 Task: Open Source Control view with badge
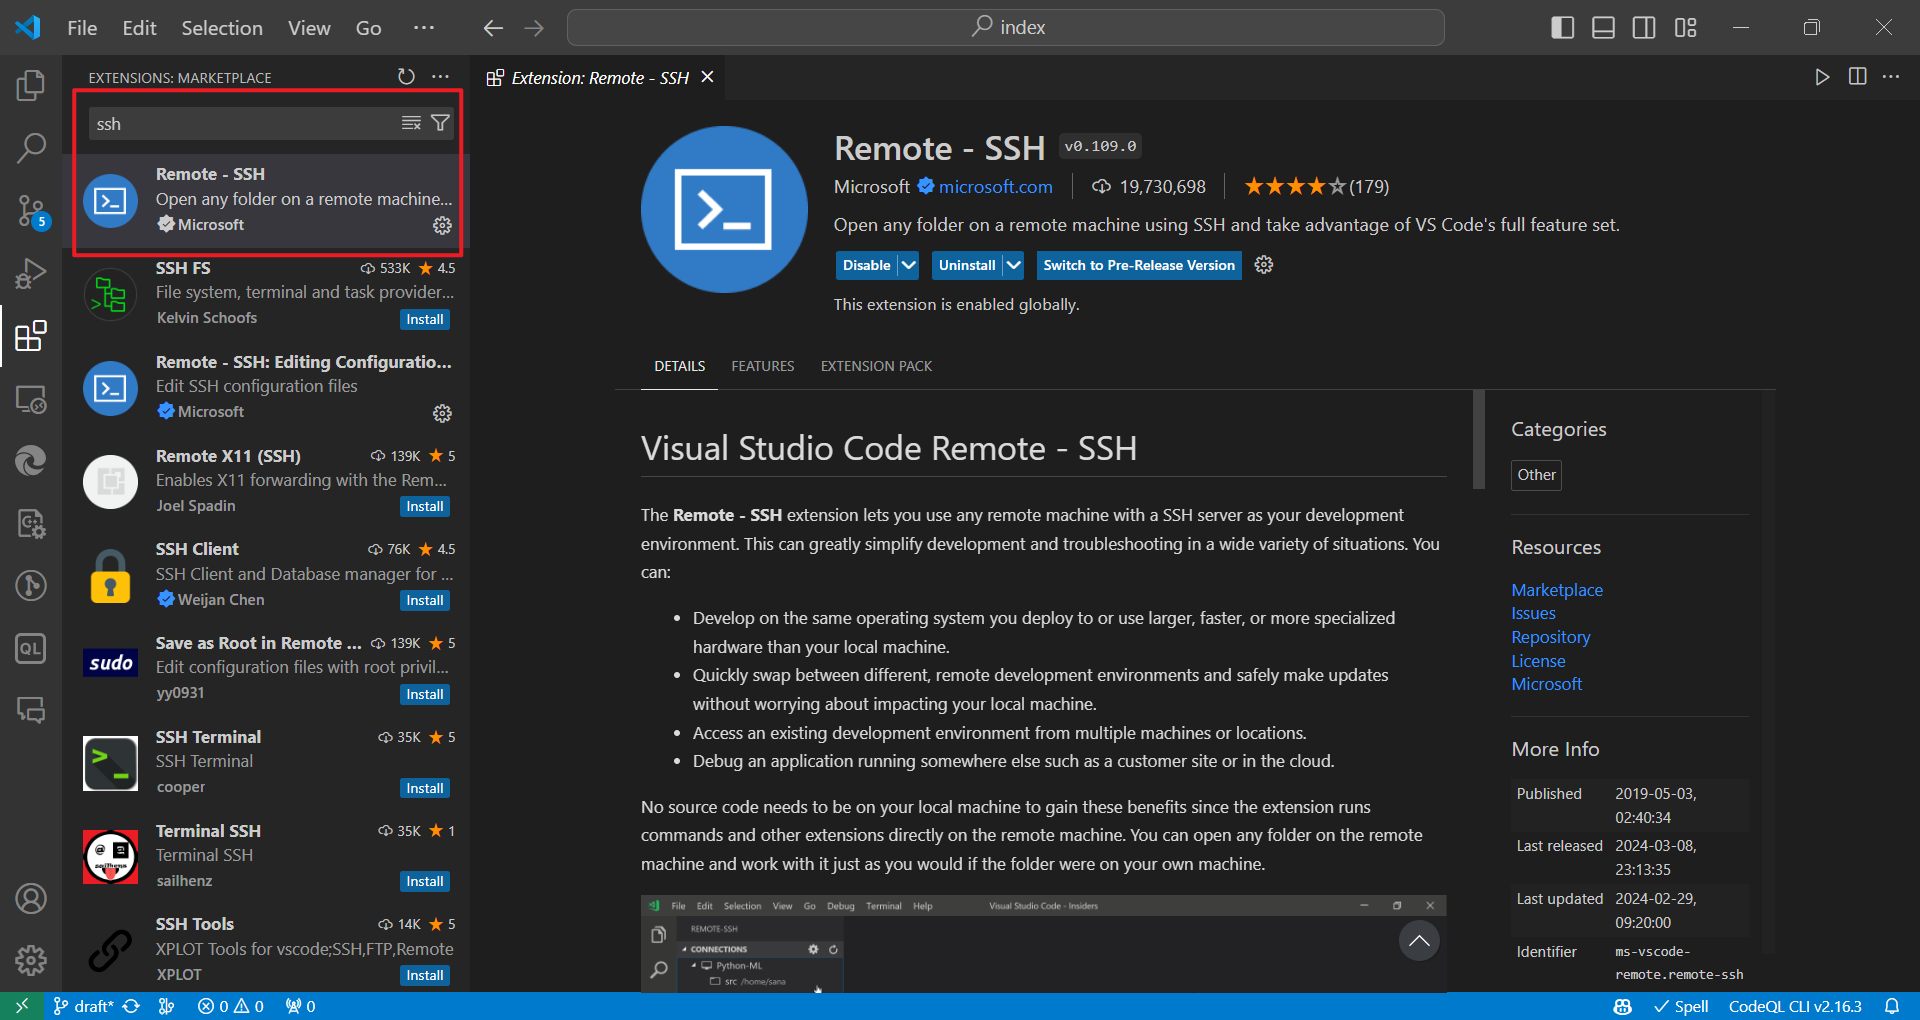31,211
